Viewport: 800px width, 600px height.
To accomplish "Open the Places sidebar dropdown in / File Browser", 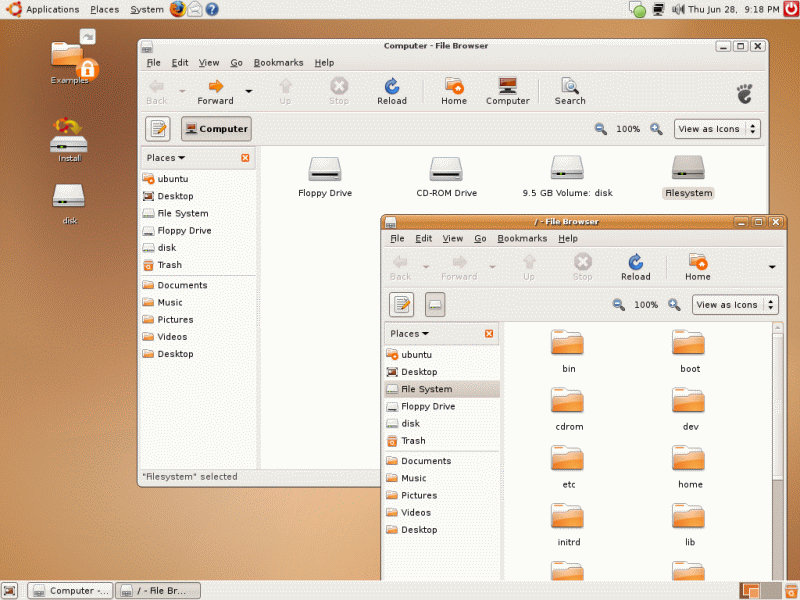I will click(x=410, y=334).
